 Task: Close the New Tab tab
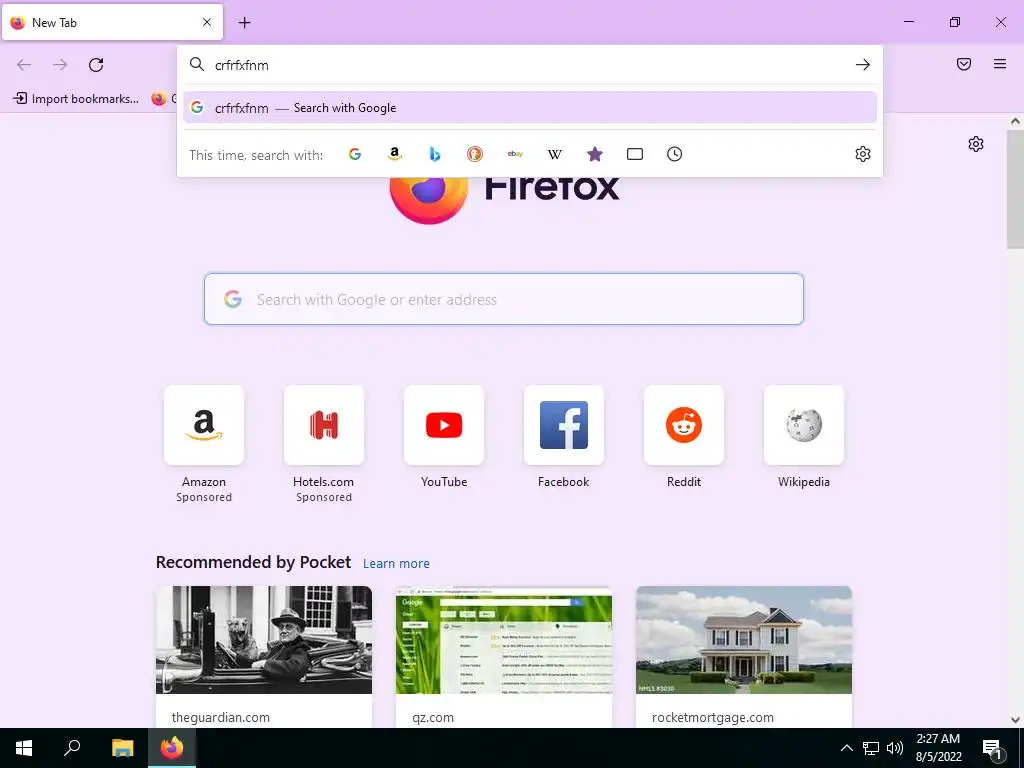click(207, 22)
